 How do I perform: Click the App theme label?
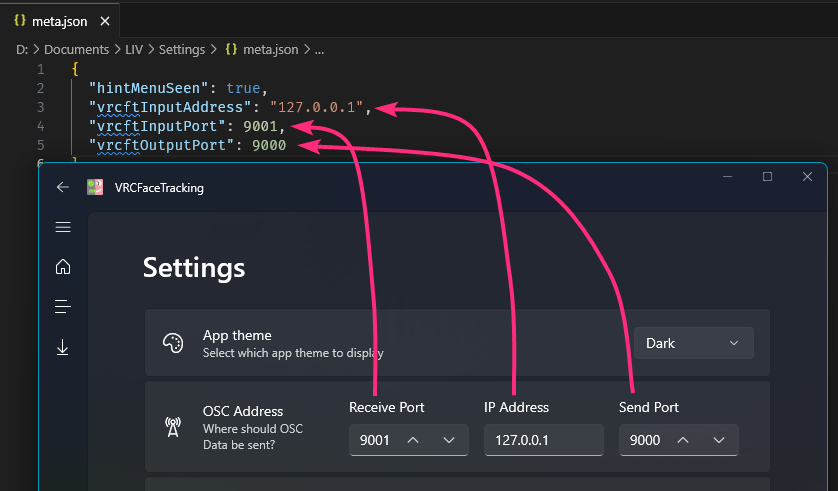[237, 335]
